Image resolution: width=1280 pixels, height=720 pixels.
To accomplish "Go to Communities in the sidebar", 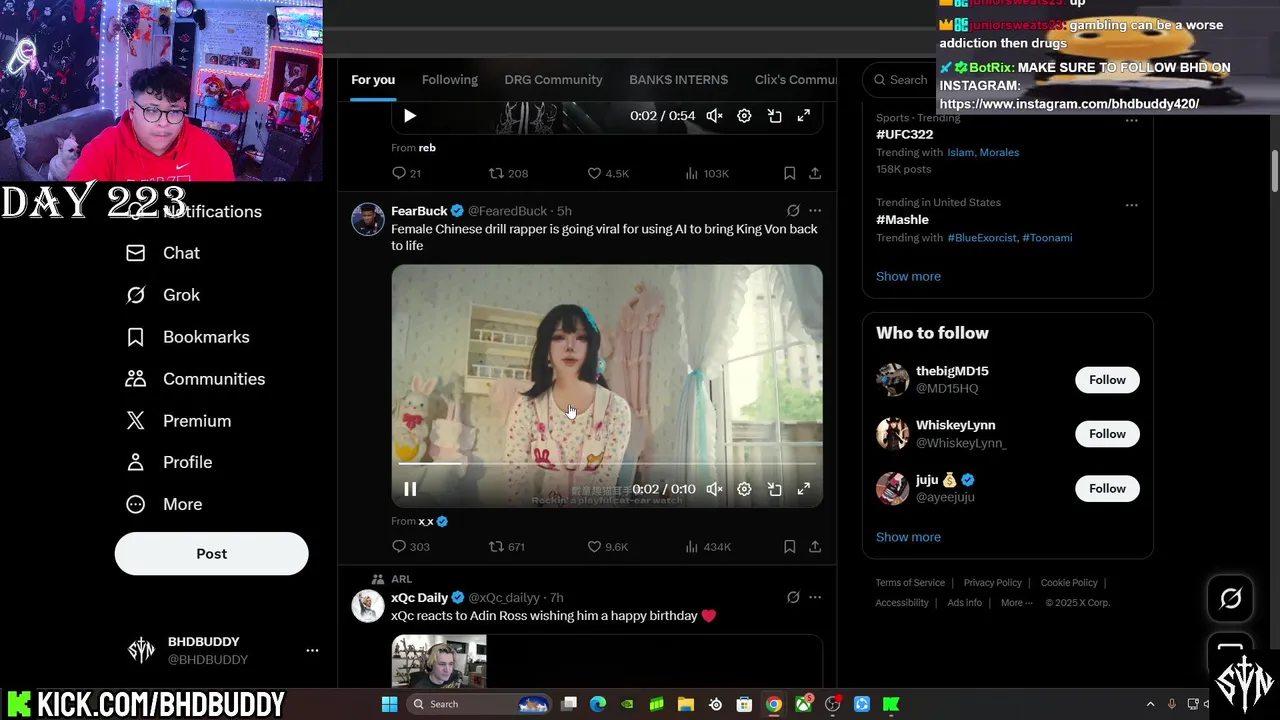I will coord(195,379).
